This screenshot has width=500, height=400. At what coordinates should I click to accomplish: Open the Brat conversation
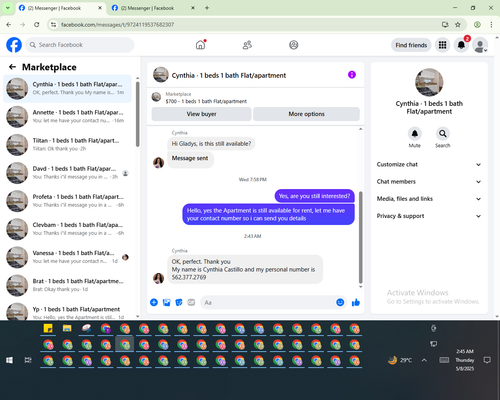67,285
